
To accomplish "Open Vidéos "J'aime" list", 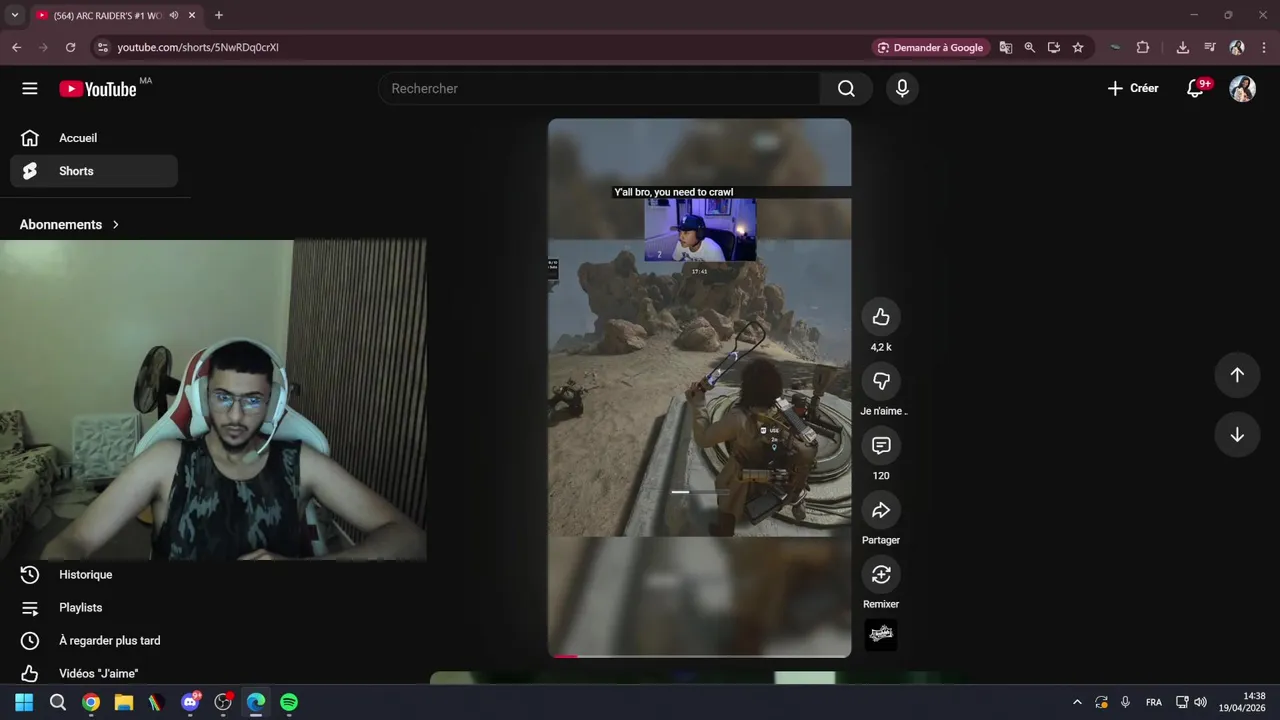I will pos(94,674).
